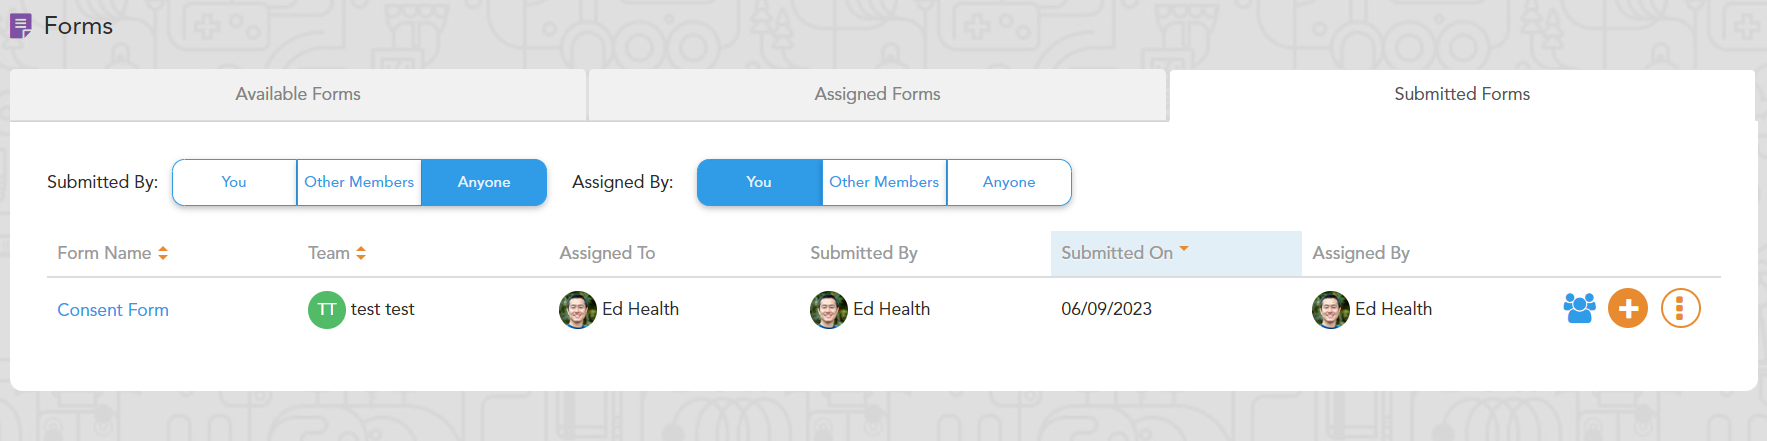Viewport: 1767px width, 441px height.
Task: Switch to the Assigned Forms tab
Action: (x=877, y=94)
